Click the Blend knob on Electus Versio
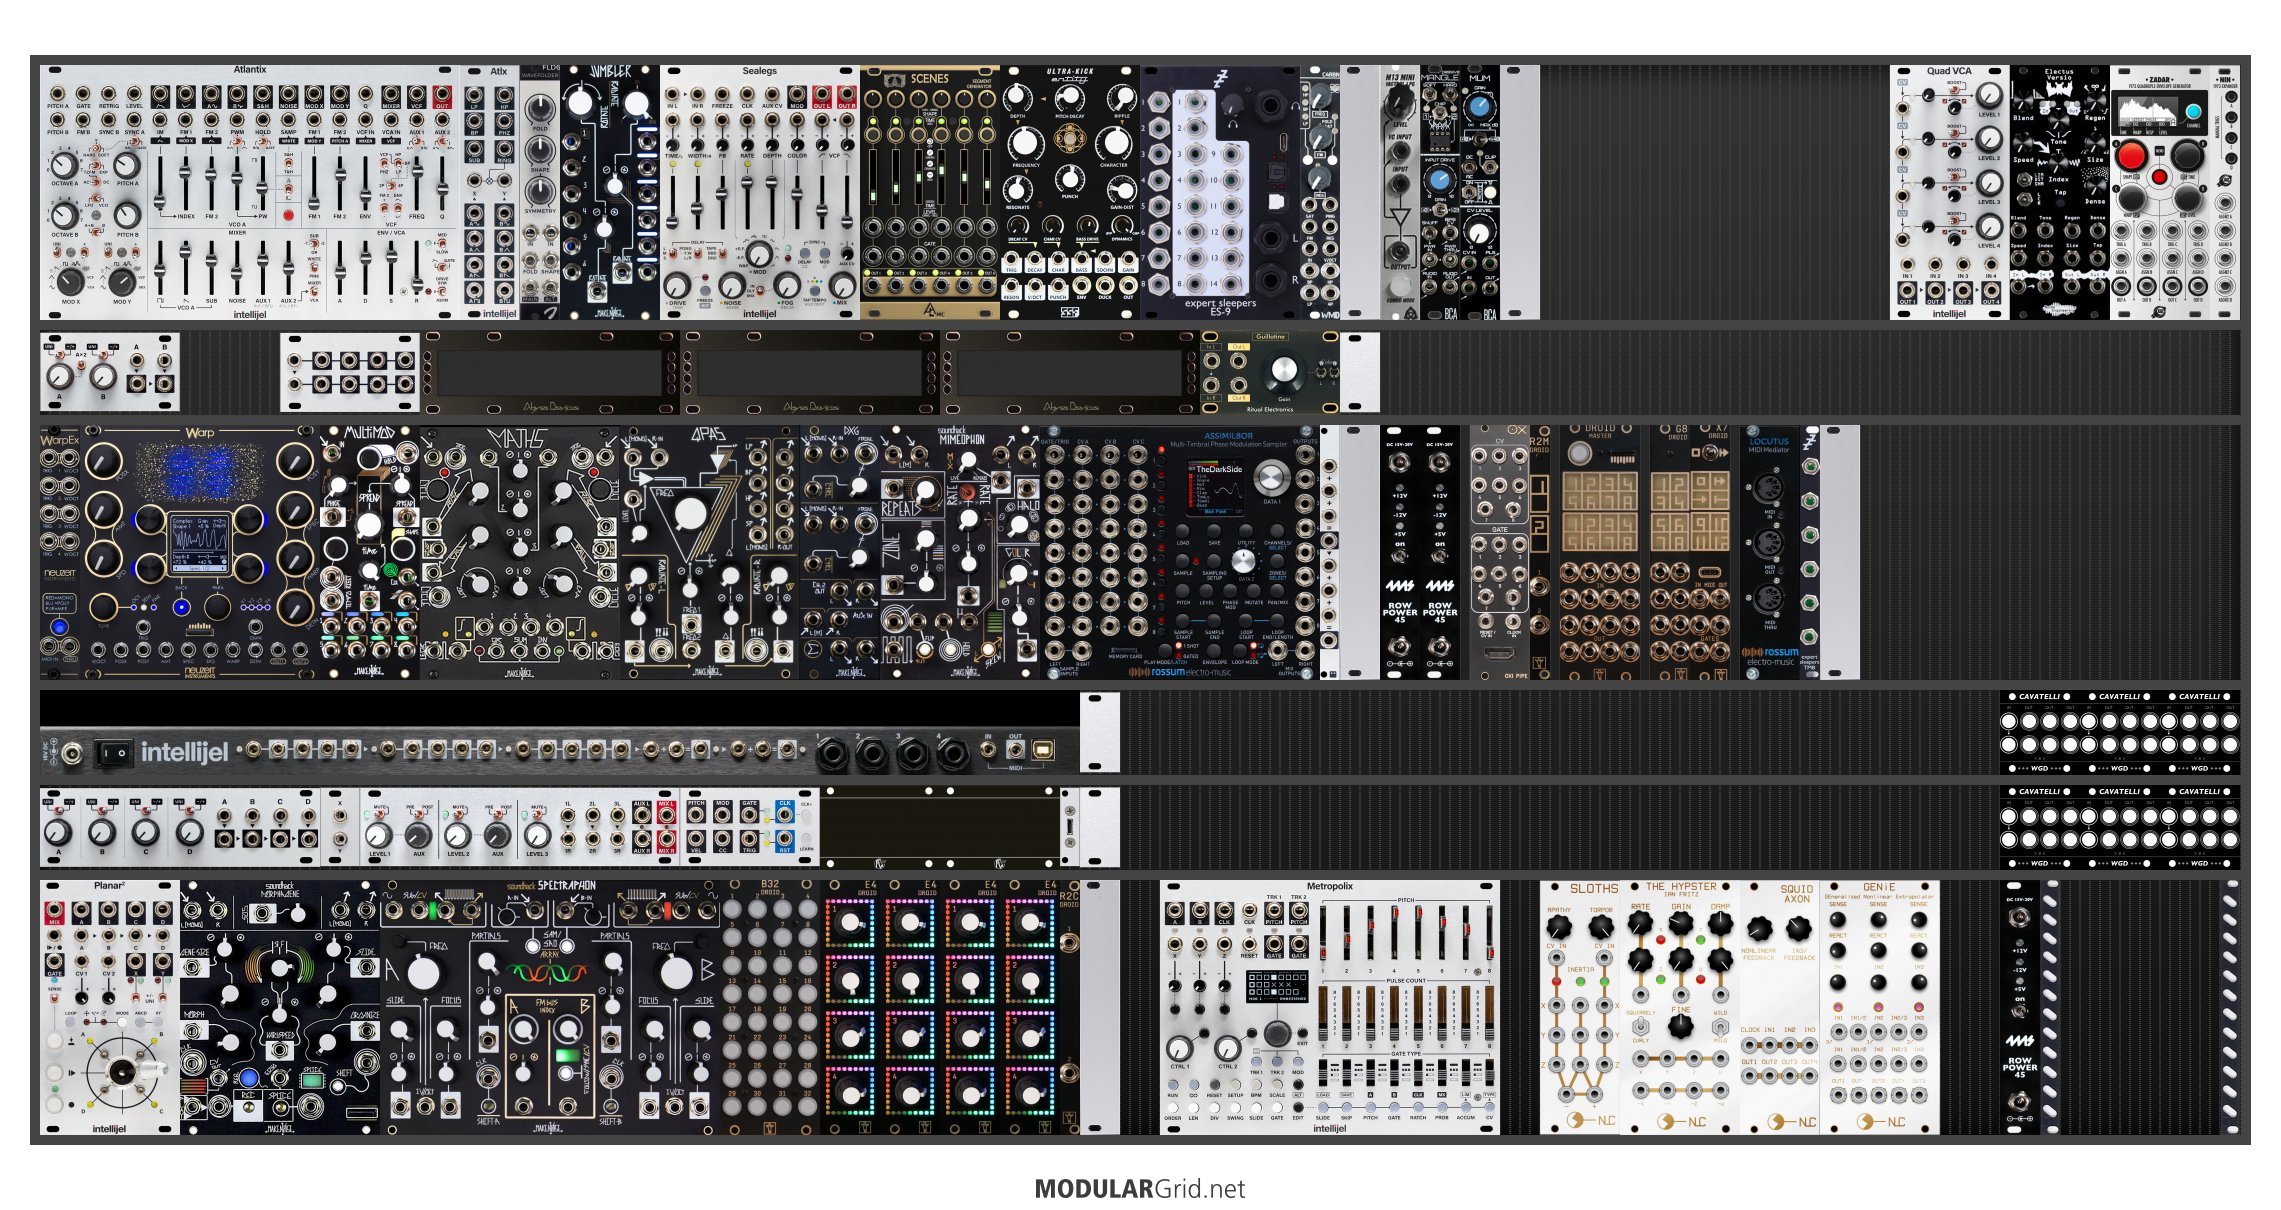The height and width of the screenshot is (1210, 2281). pos(2024,100)
